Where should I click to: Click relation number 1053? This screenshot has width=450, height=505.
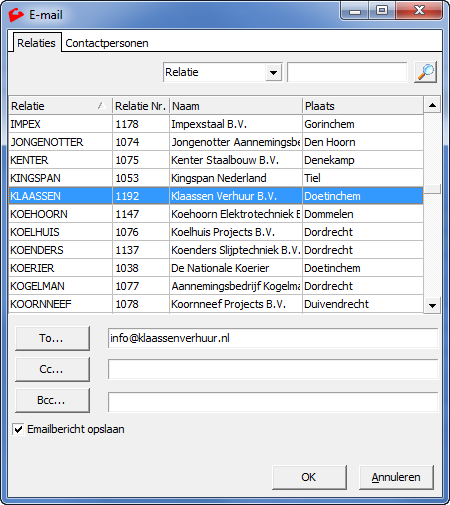click(127, 178)
